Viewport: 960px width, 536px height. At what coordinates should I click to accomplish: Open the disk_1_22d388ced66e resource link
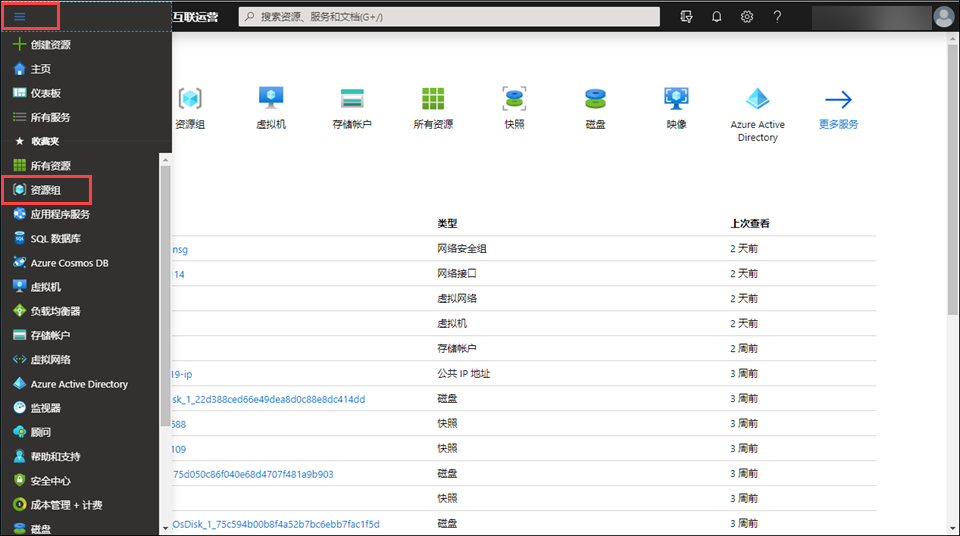coord(268,399)
